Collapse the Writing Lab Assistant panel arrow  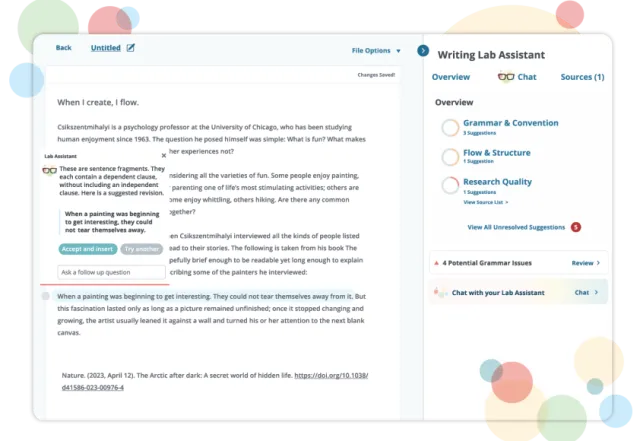(x=423, y=50)
